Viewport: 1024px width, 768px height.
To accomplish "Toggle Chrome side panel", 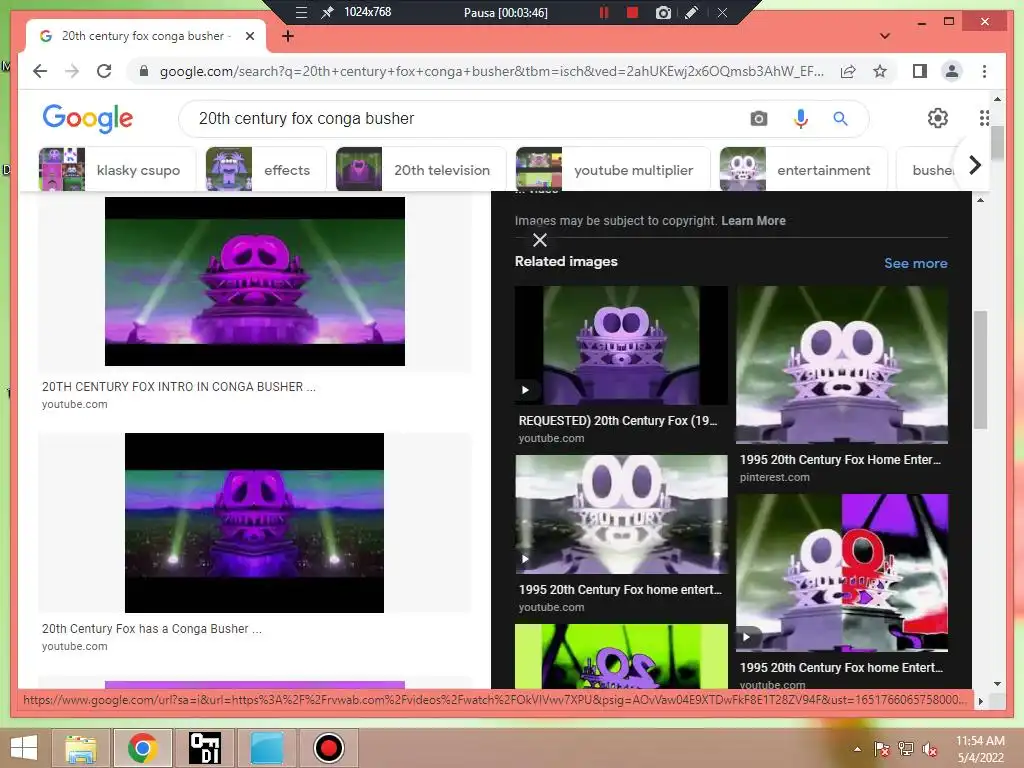I will tap(920, 71).
